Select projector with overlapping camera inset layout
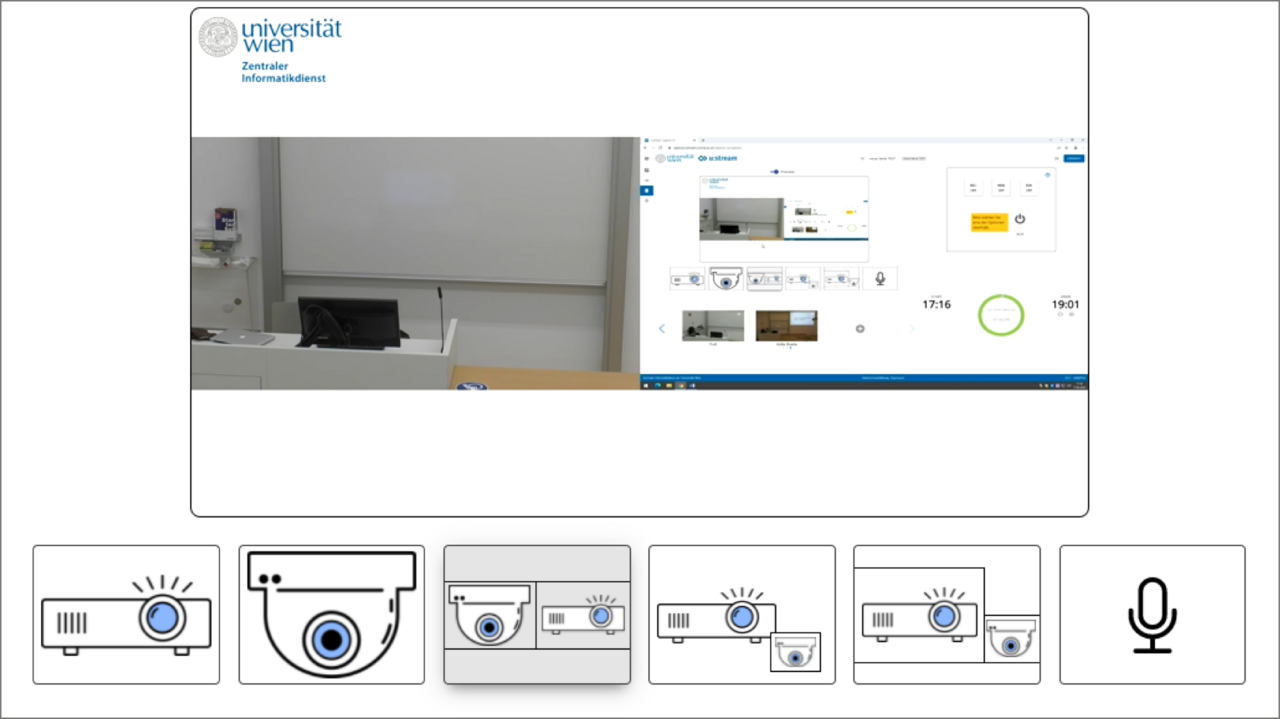 point(741,614)
